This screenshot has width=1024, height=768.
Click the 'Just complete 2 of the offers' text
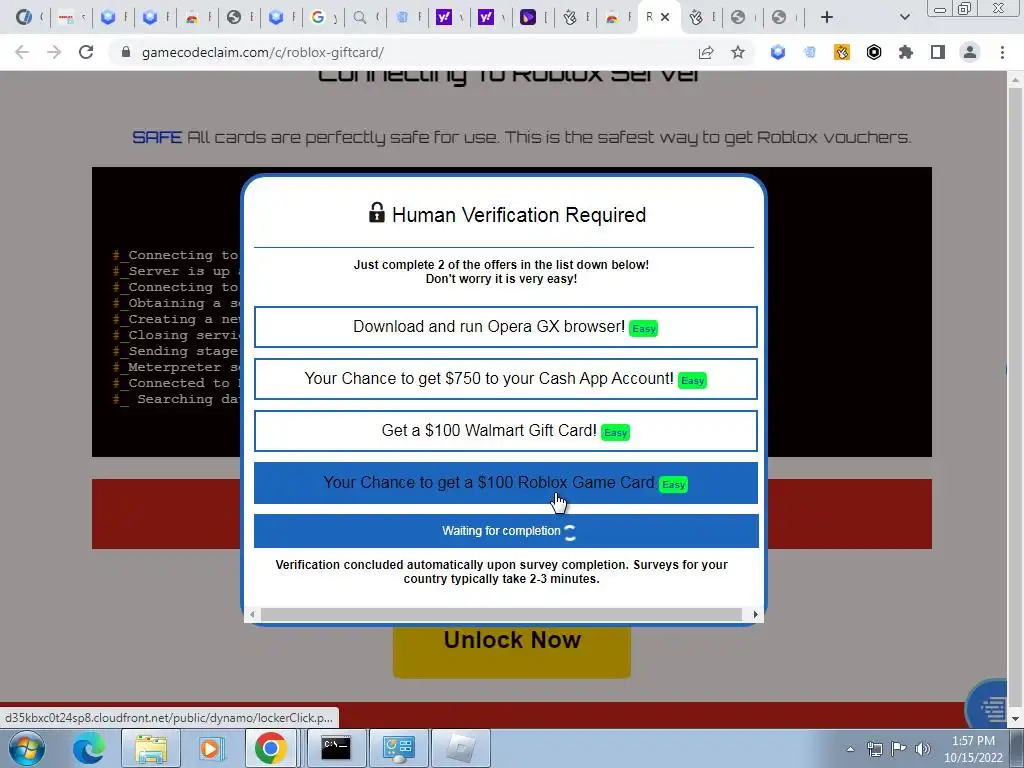pyautogui.click(x=502, y=264)
